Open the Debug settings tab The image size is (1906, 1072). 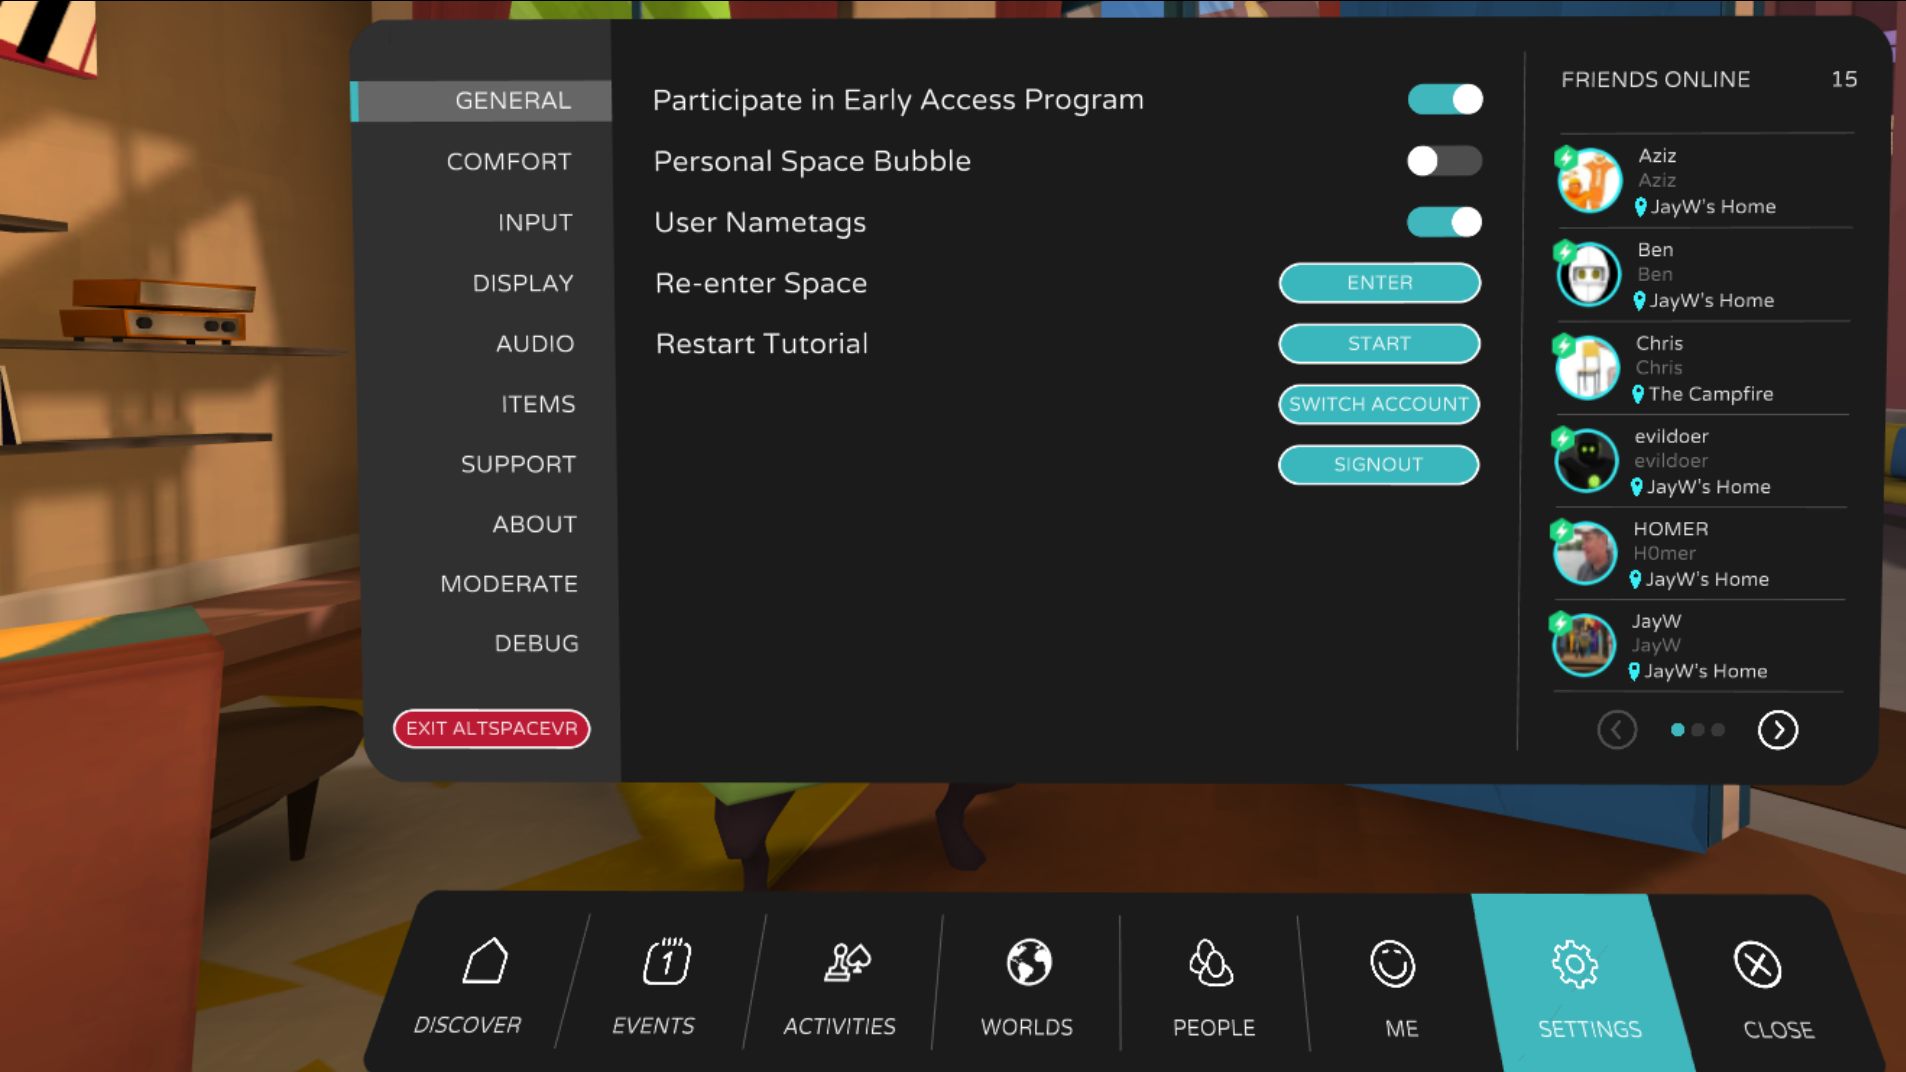[x=536, y=644]
